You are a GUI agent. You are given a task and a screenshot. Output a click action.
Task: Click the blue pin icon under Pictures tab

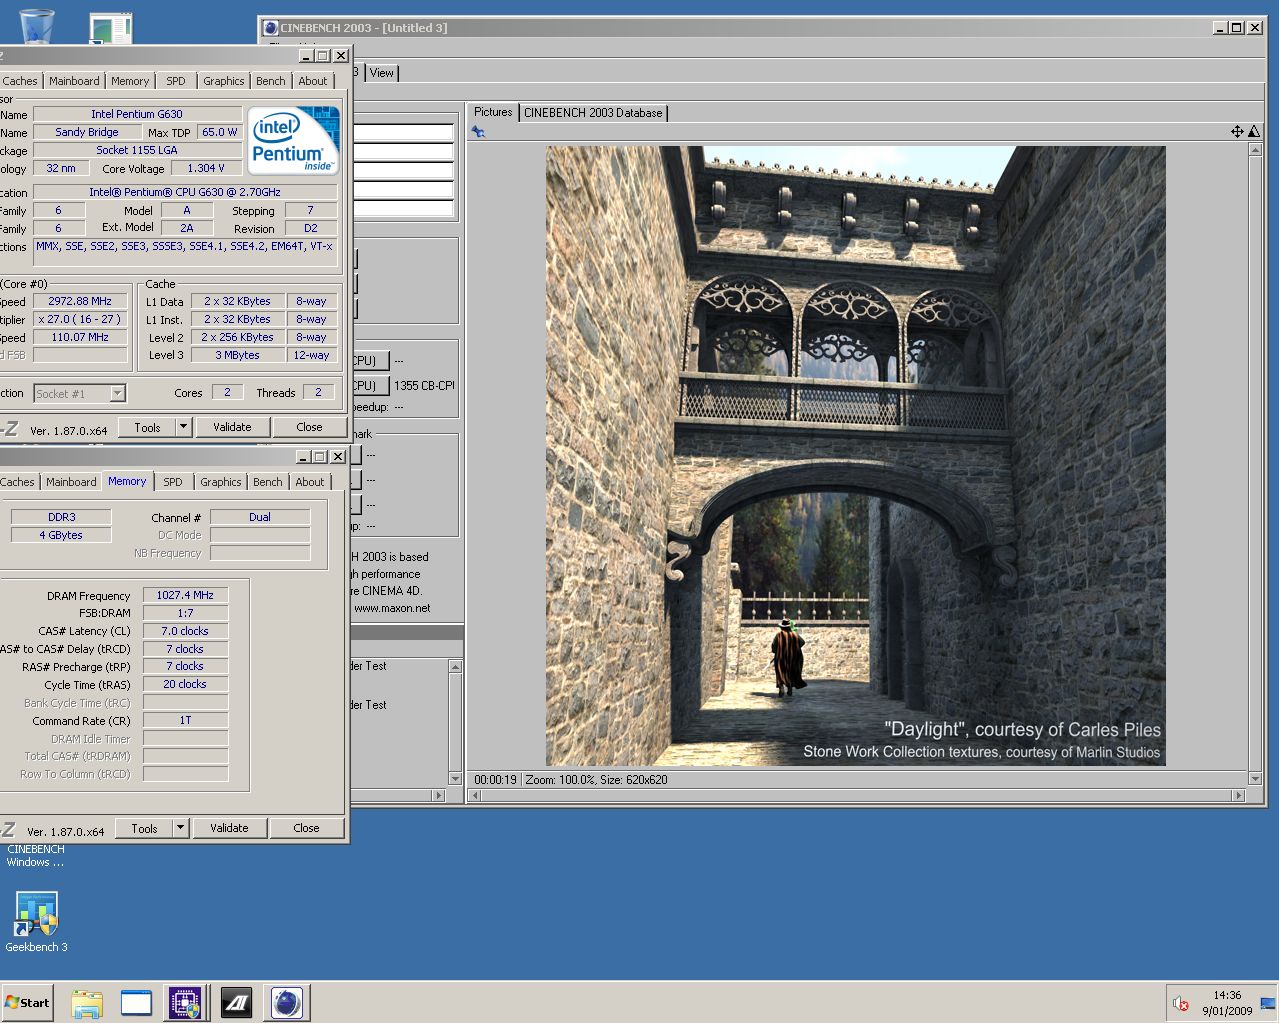click(478, 132)
